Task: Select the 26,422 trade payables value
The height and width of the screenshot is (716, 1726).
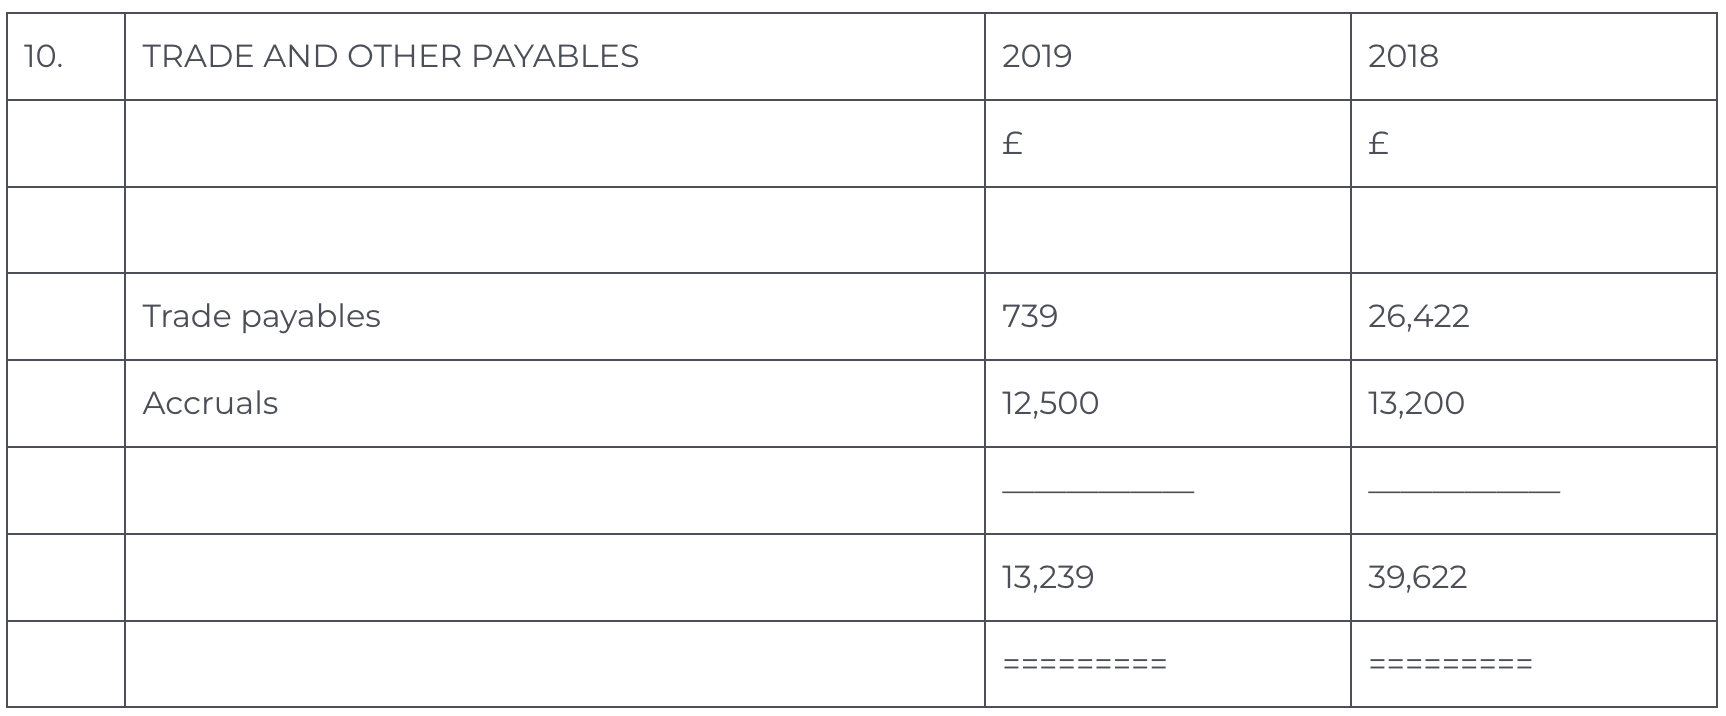Action: click(1418, 317)
